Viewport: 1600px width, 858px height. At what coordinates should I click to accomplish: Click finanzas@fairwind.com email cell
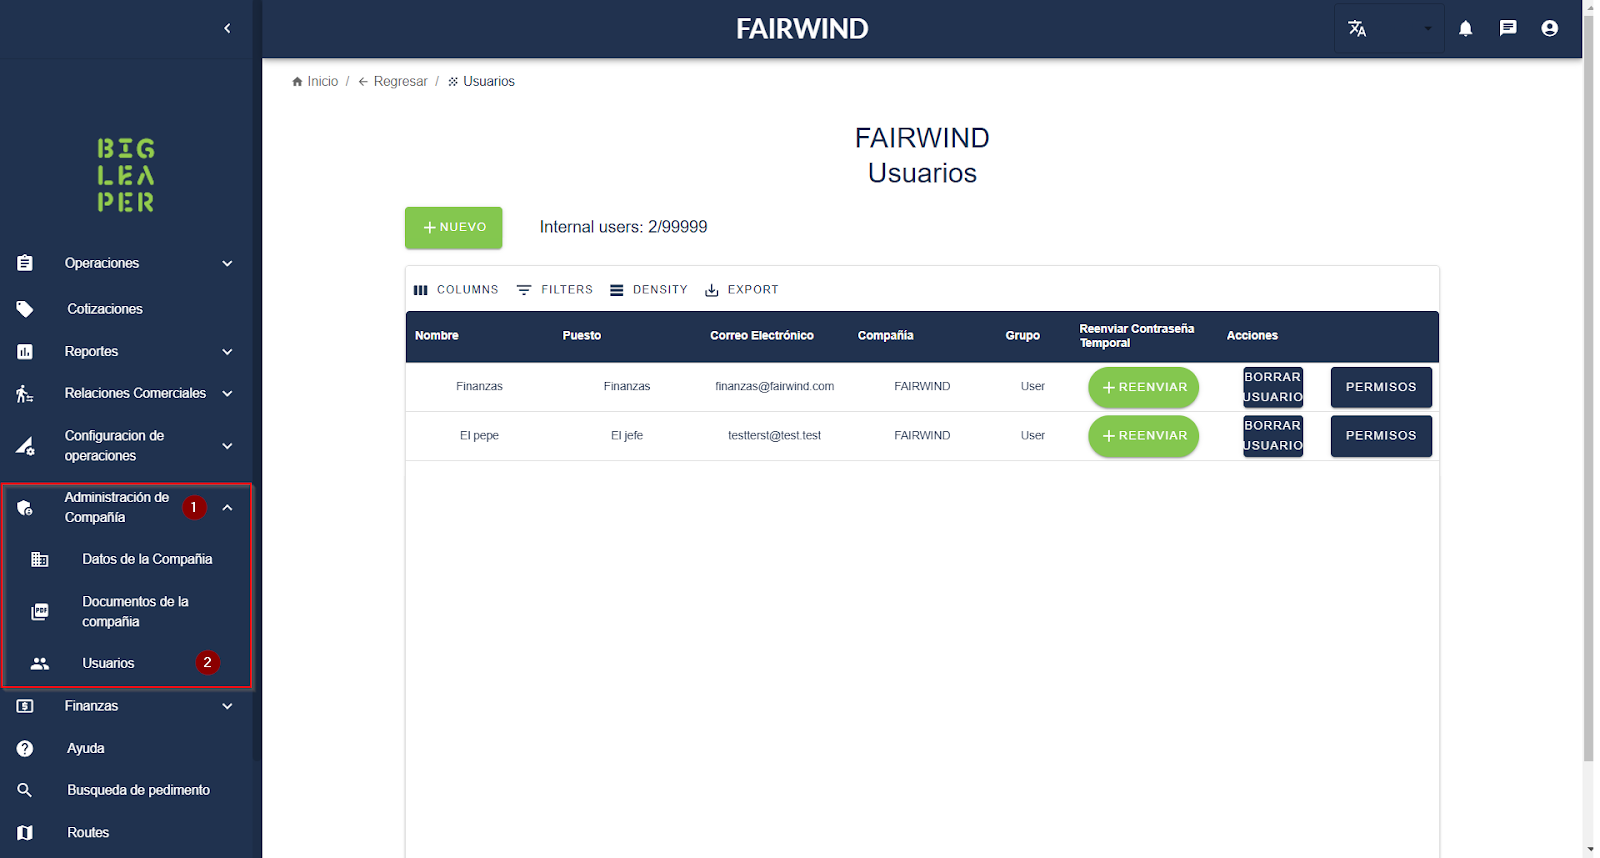click(775, 386)
